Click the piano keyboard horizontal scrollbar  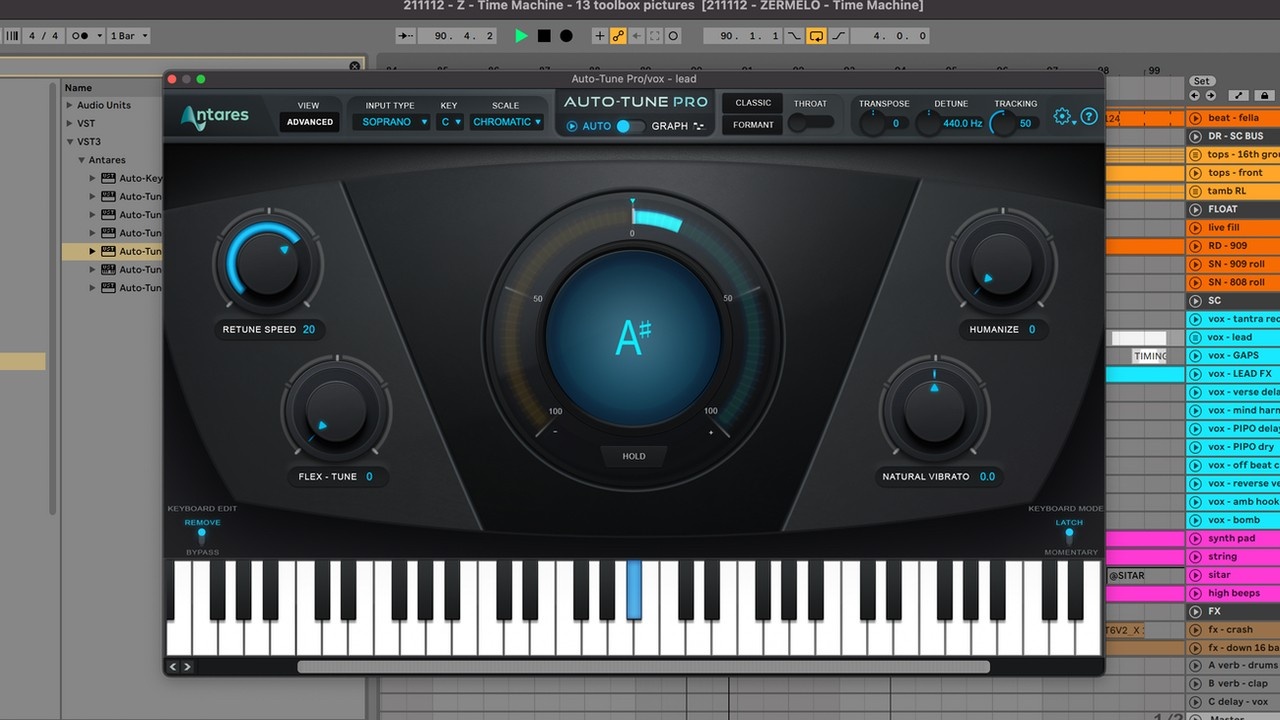click(643, 667)
